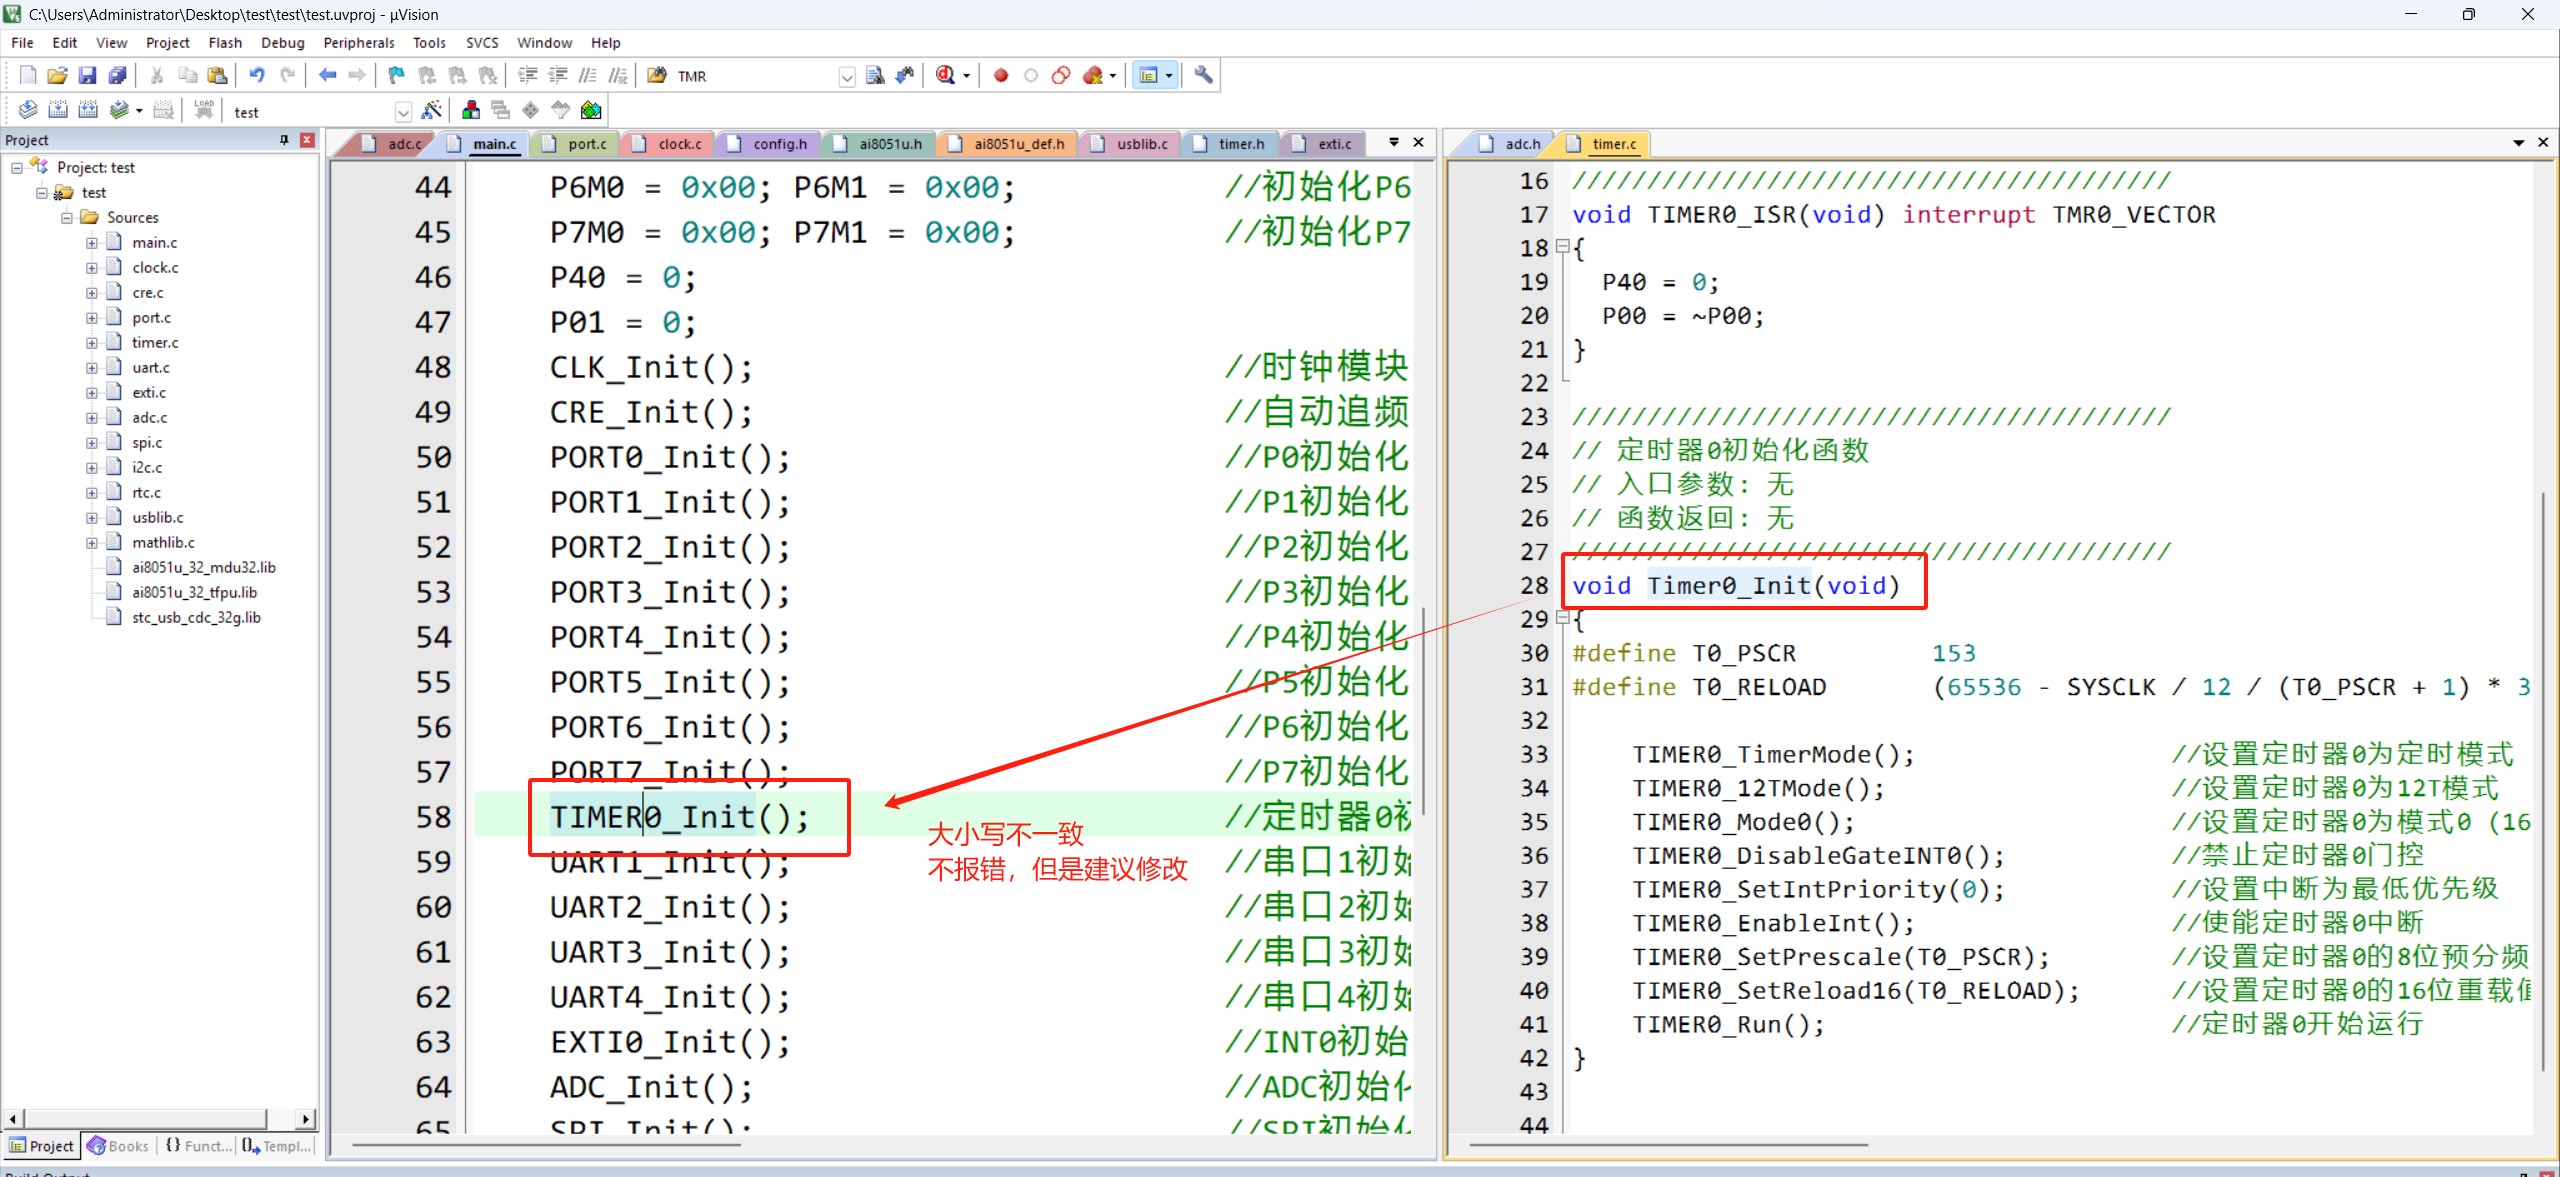2560x1177 pixels.
Task: Click the right arrow of the Project panel scrollbar
Action: pyautogui.click(x=306, y=1118)
